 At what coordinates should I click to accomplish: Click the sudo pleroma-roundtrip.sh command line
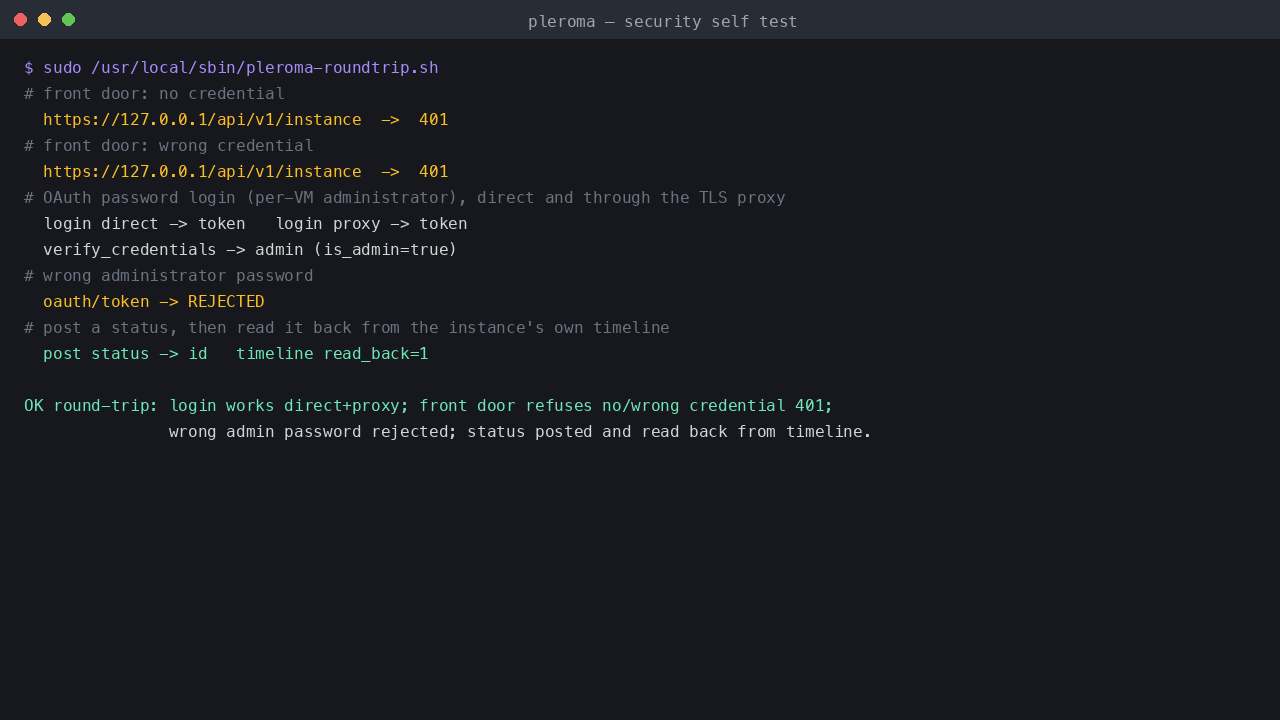pyautogui.click(x=231, y=68)
